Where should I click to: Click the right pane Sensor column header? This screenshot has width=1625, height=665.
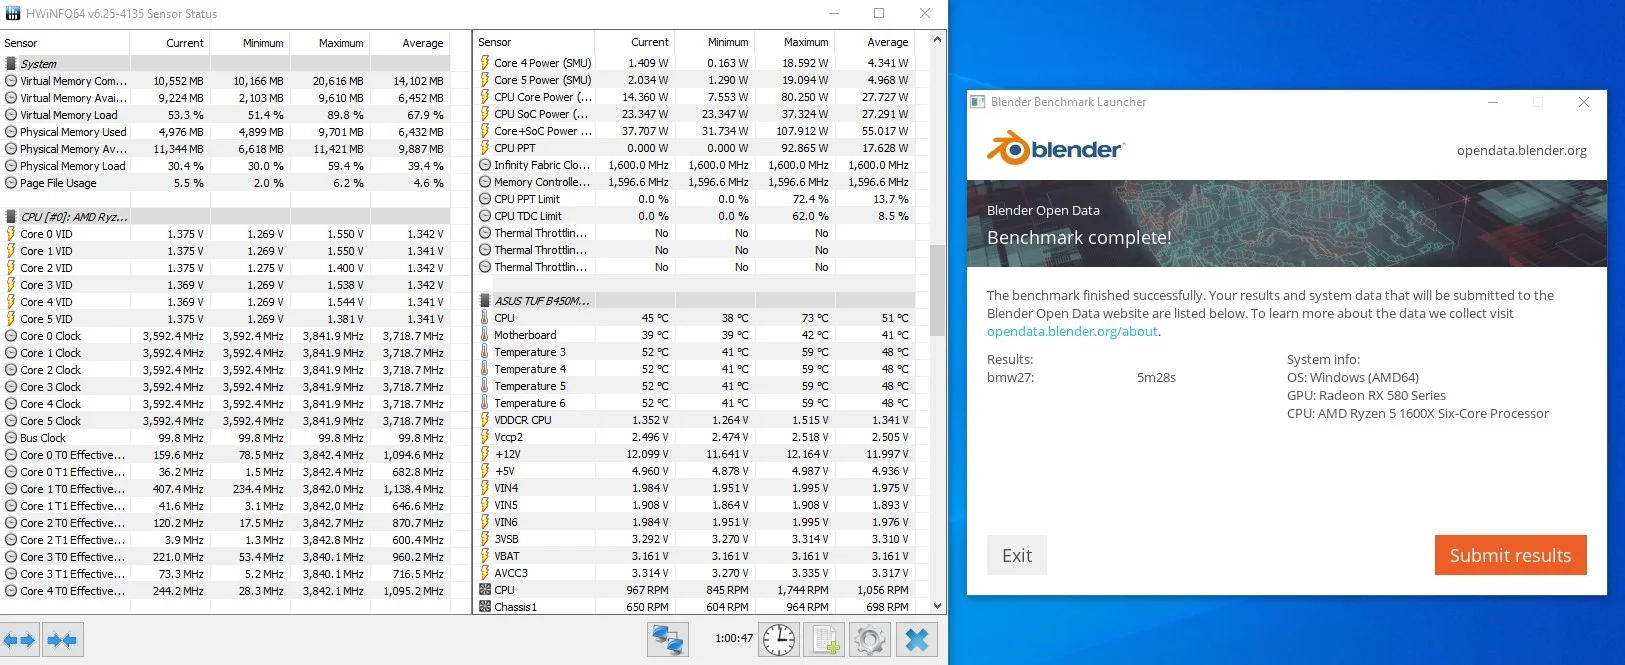(x=534, y=43)
